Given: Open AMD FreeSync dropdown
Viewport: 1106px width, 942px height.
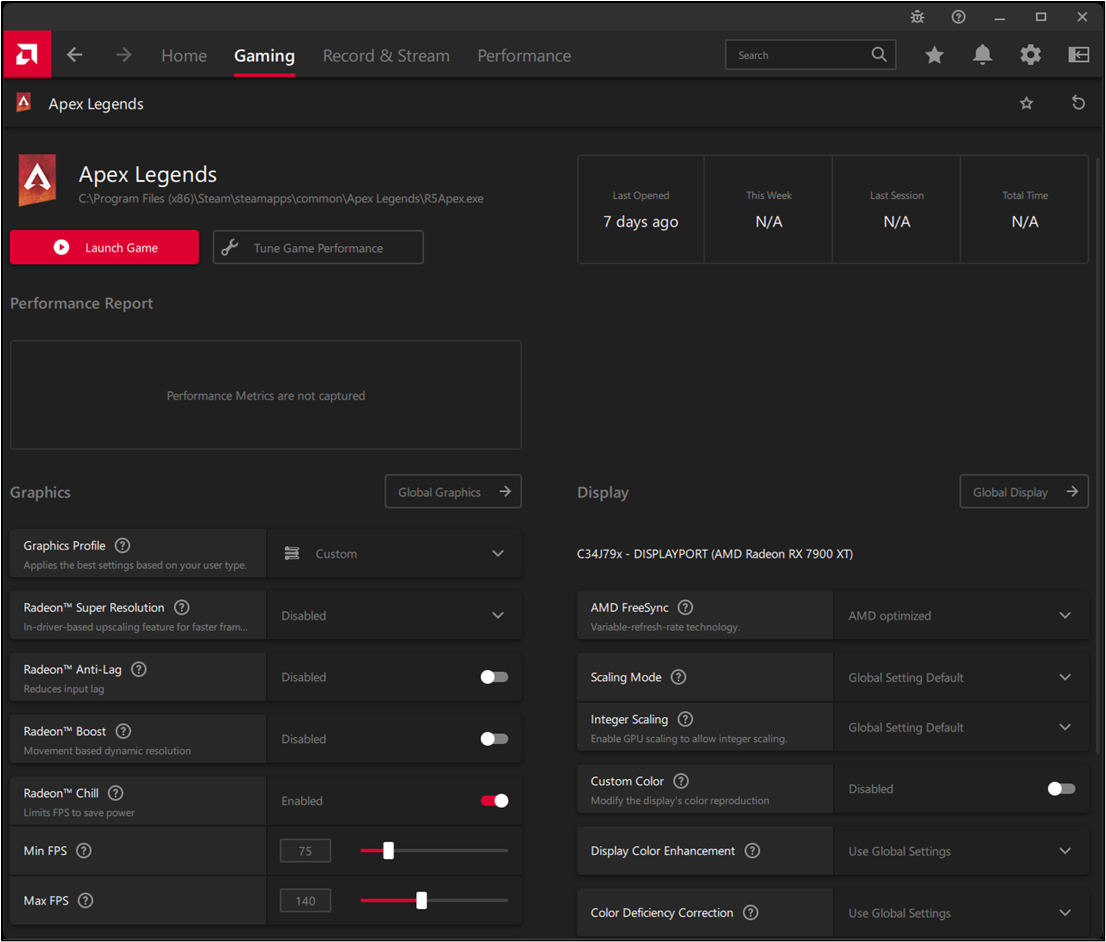Looking at the screenshot, I should click(961, 616).
